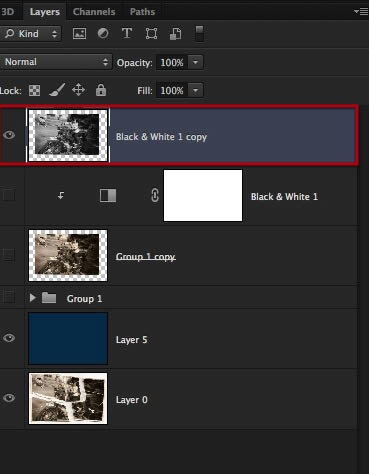
Task: Hide the Black & White 1 copy layer
Action: coord(9,135)
